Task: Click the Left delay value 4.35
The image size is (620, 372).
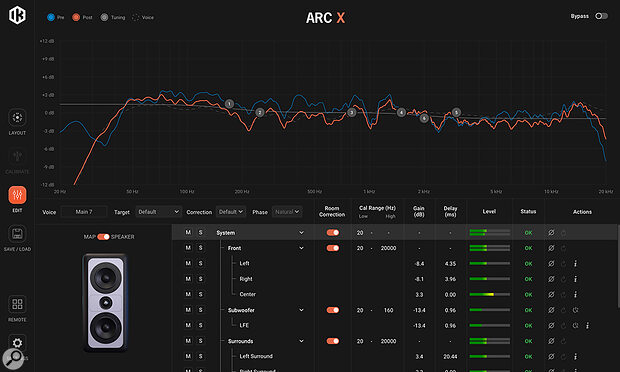Action: point(450,264)
